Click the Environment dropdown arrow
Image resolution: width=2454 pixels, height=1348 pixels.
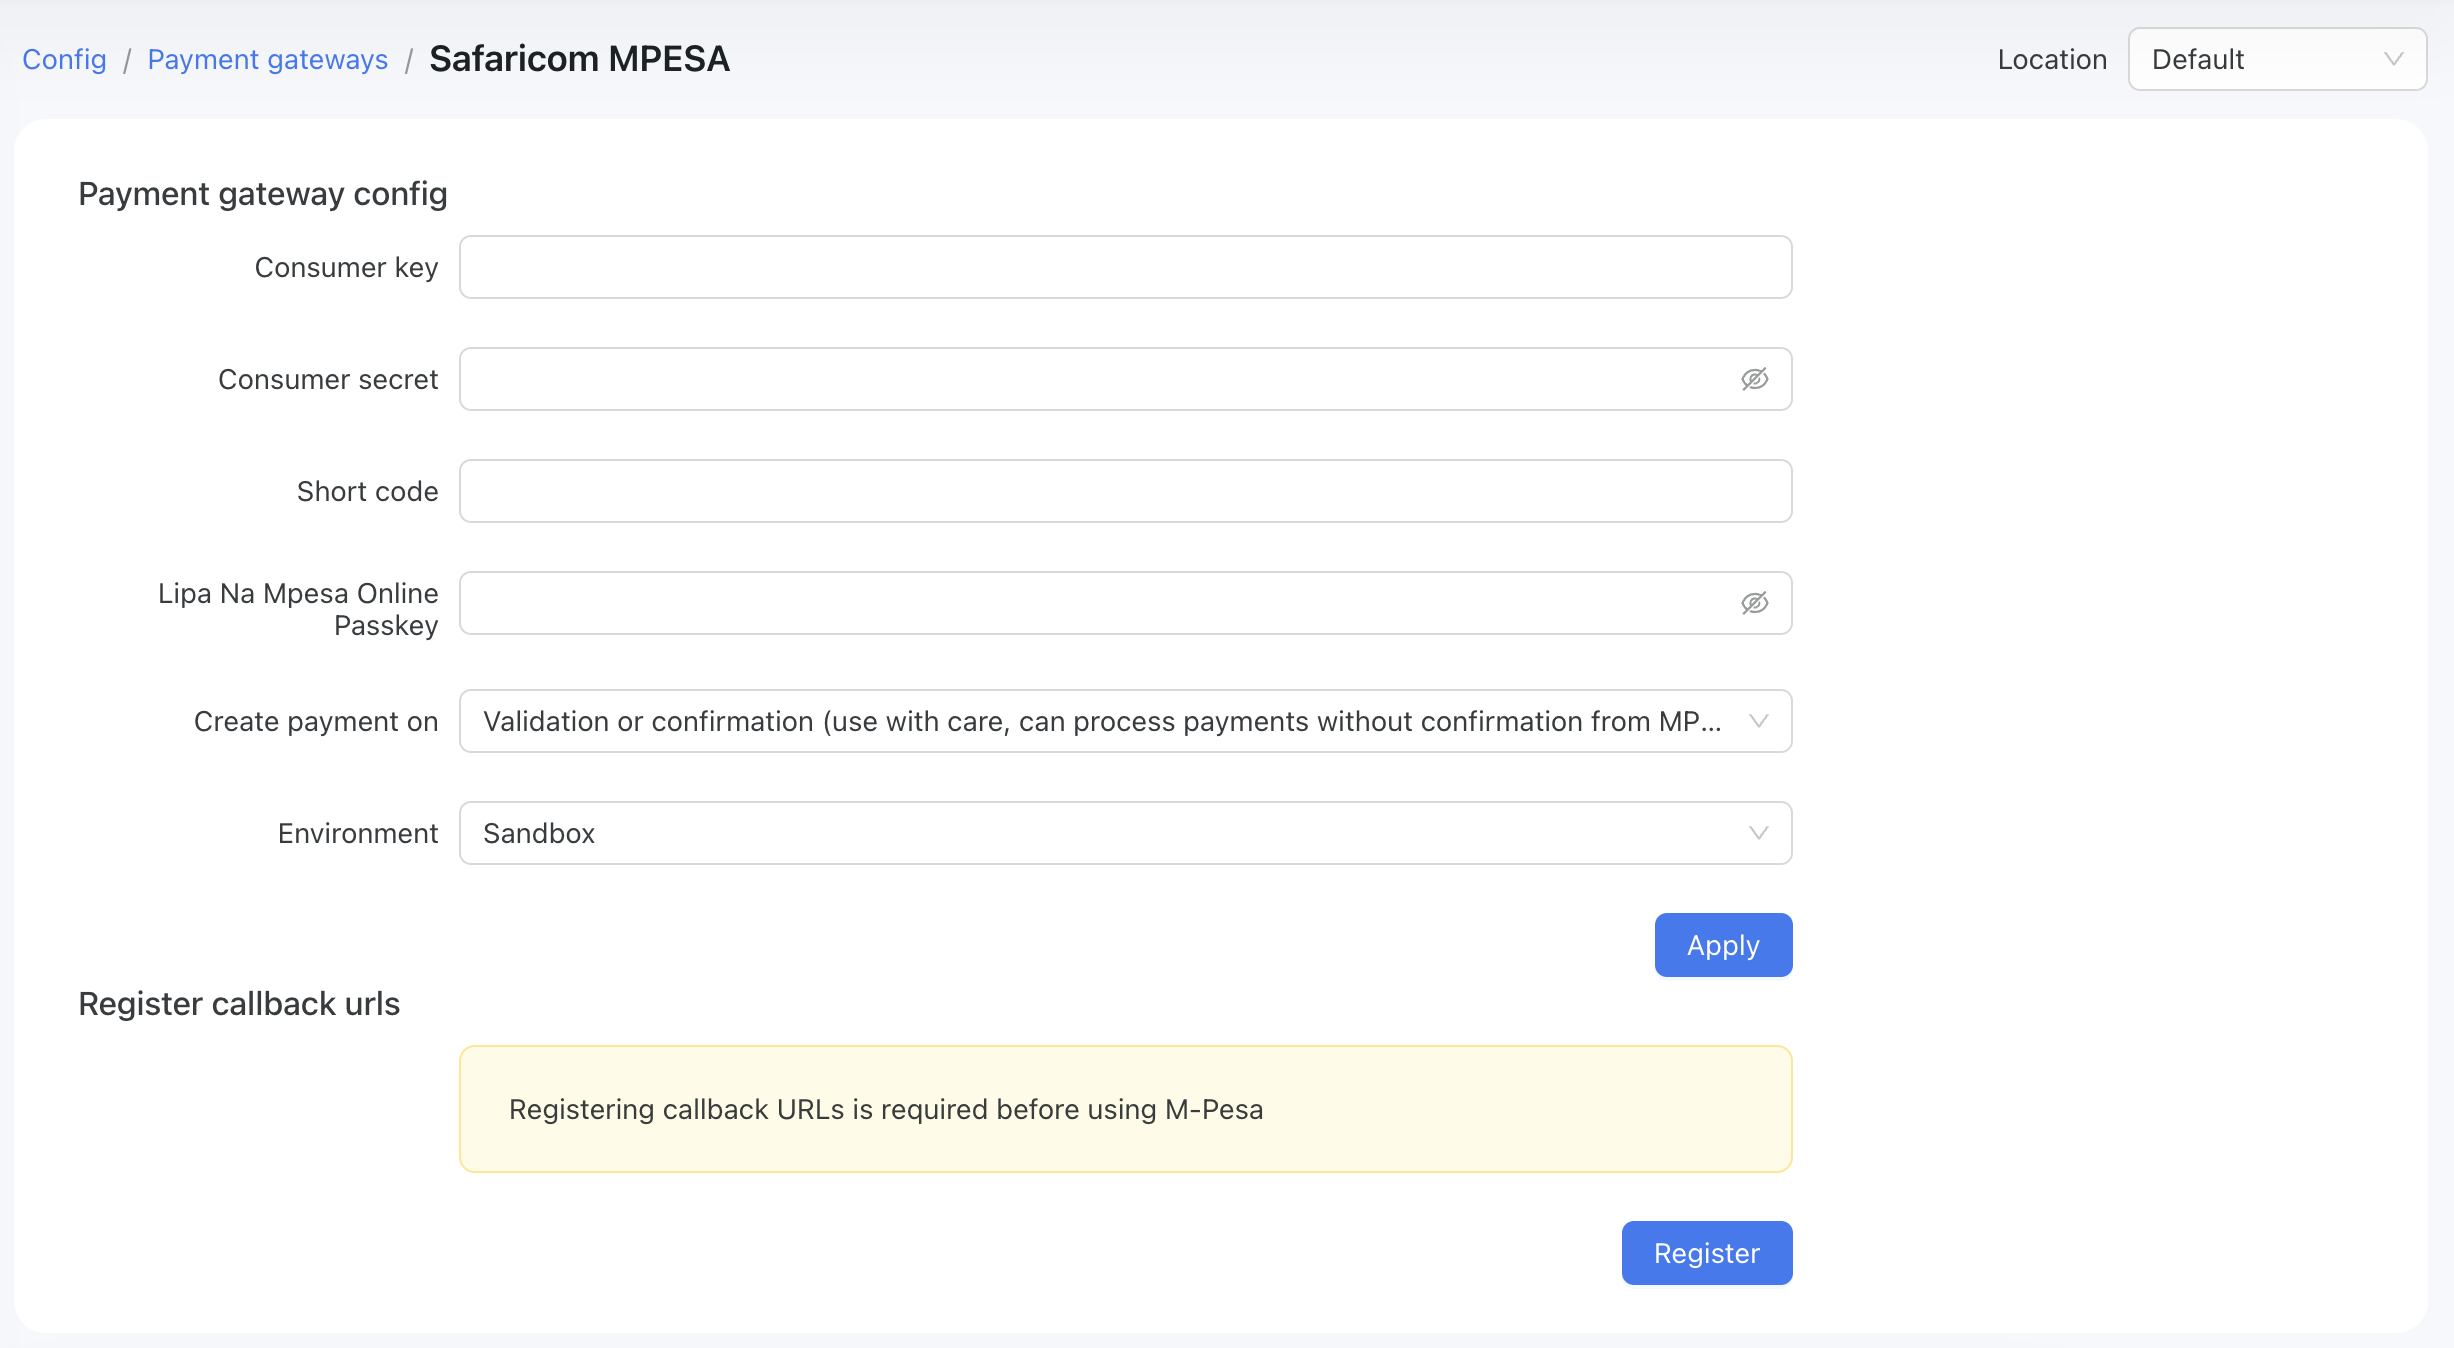tap(1758, 833)
